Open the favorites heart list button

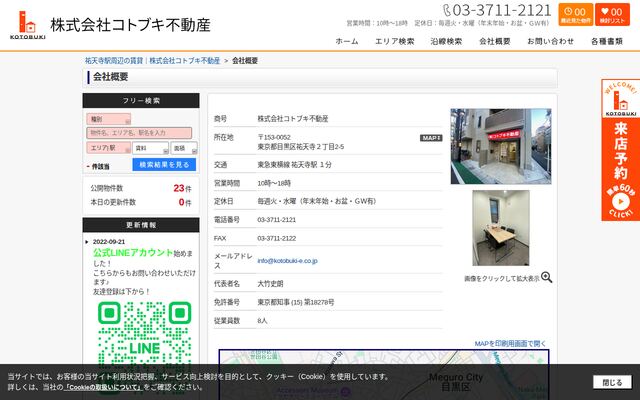click(x=612, y=15)
